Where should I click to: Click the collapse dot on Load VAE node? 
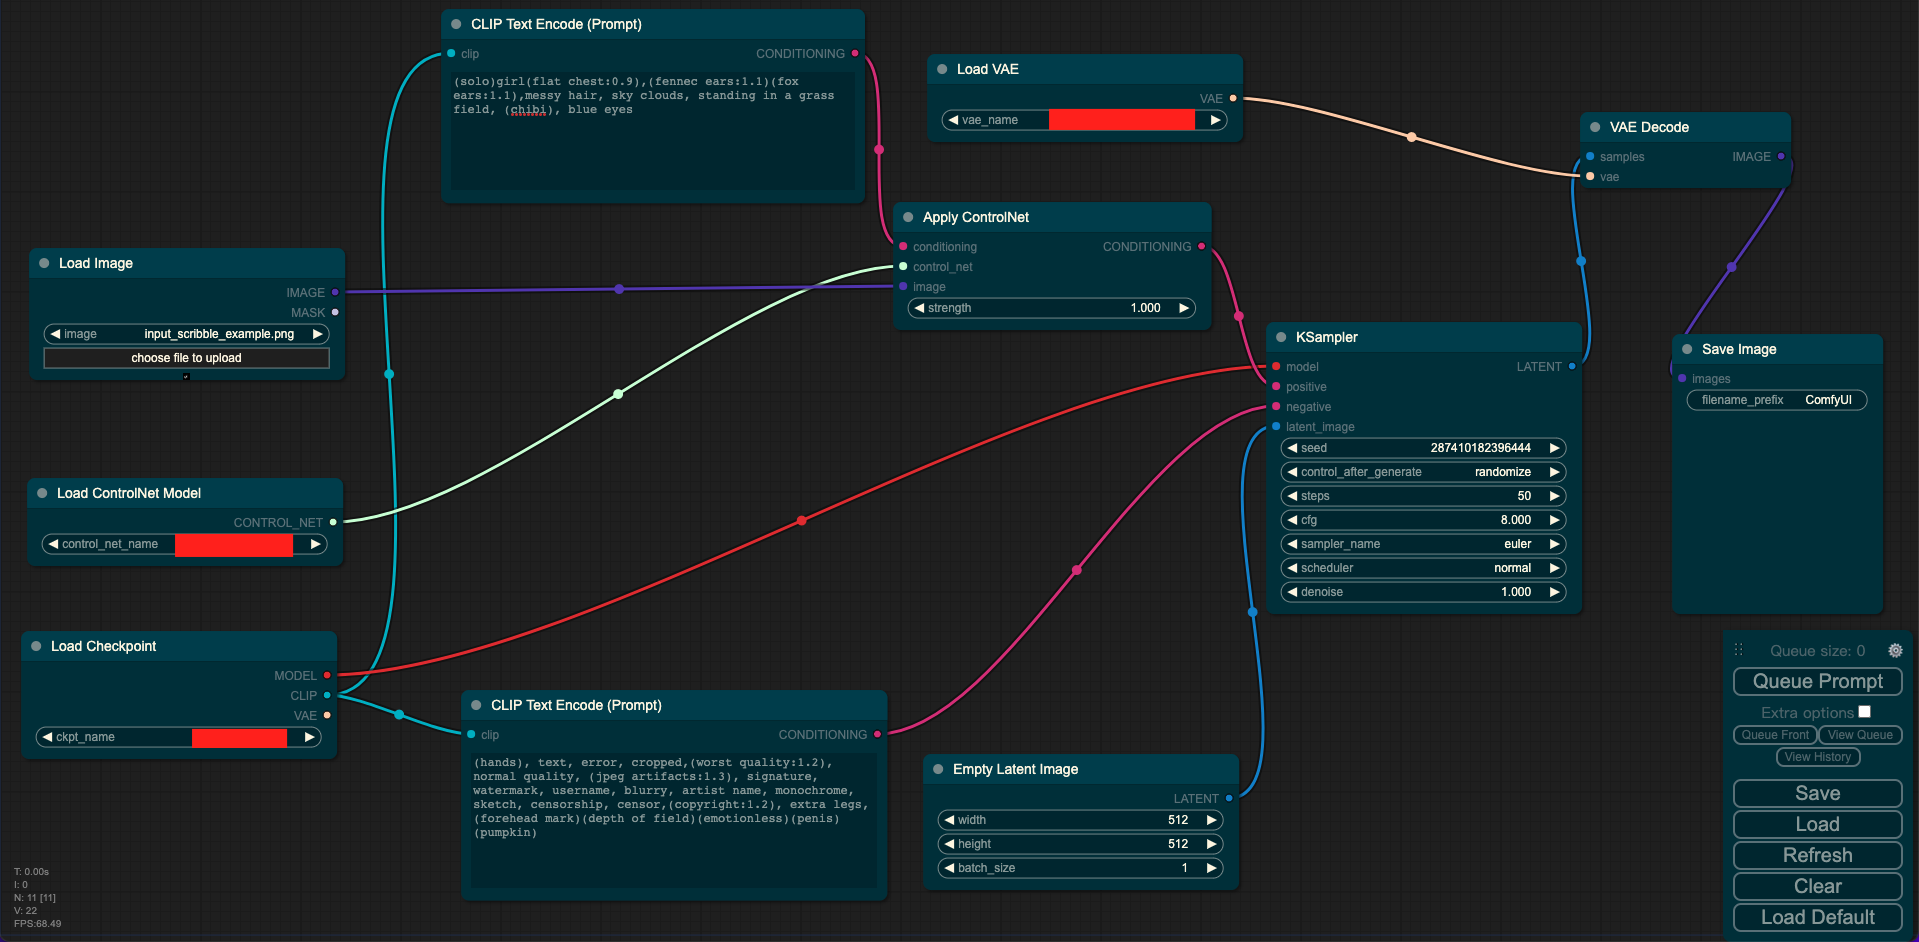(942, 69)
